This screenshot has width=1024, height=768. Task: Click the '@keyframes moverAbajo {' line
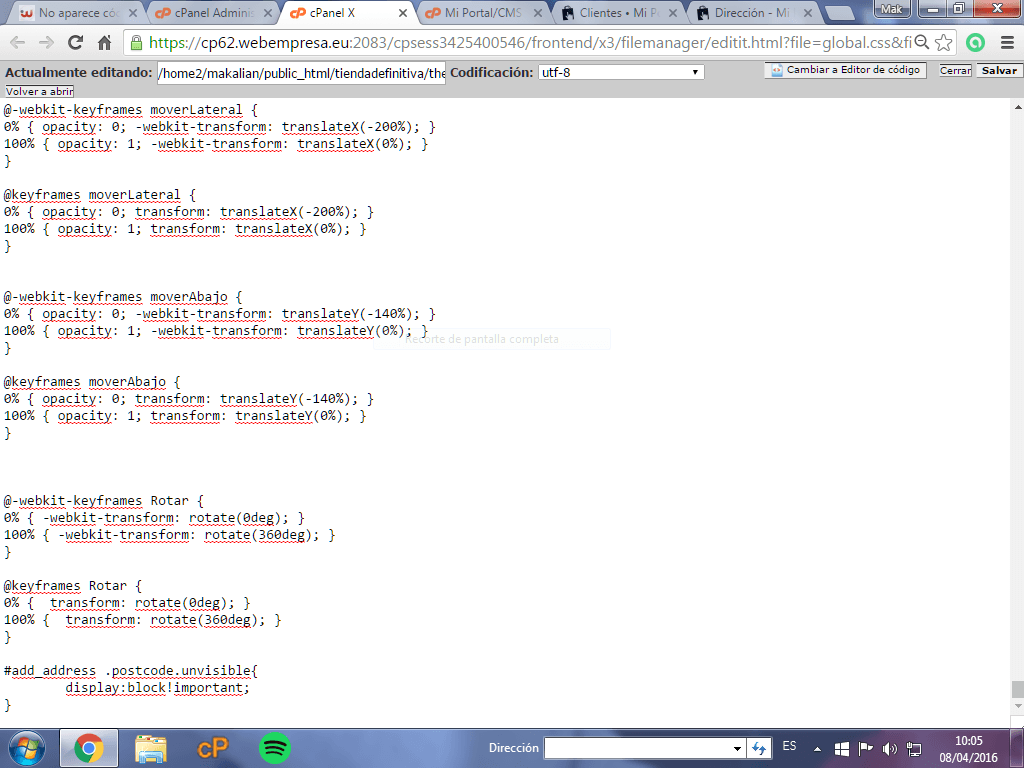92,381
